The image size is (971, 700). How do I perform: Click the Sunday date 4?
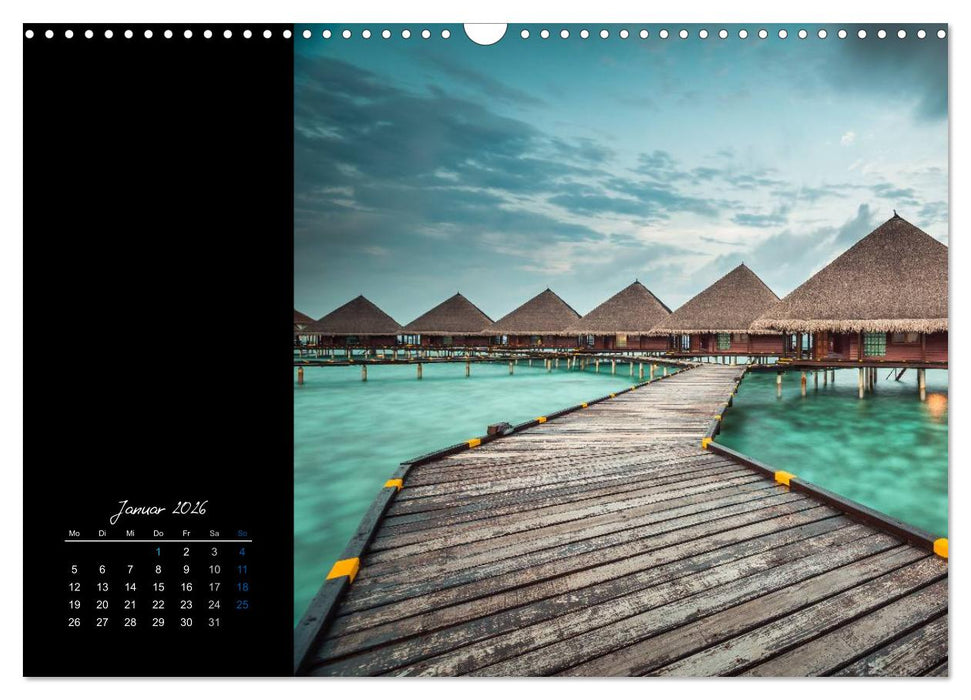[x=241, y=551]
